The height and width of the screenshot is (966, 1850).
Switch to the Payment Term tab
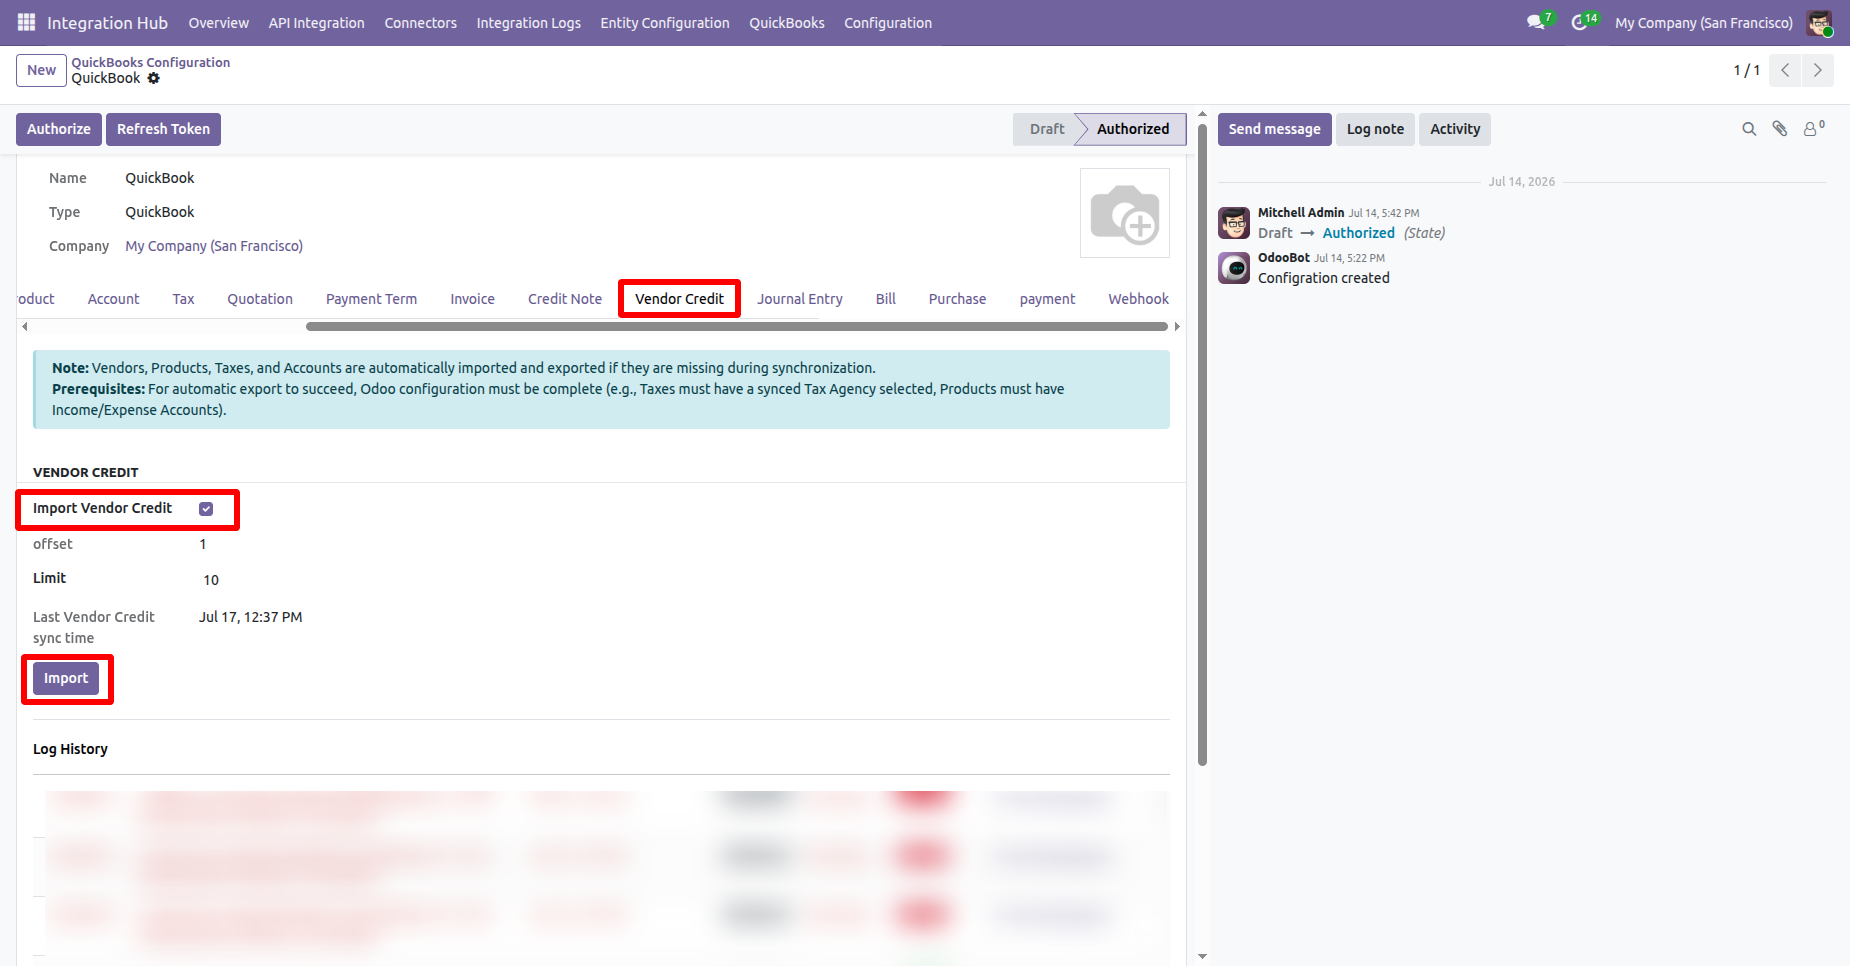371,299
